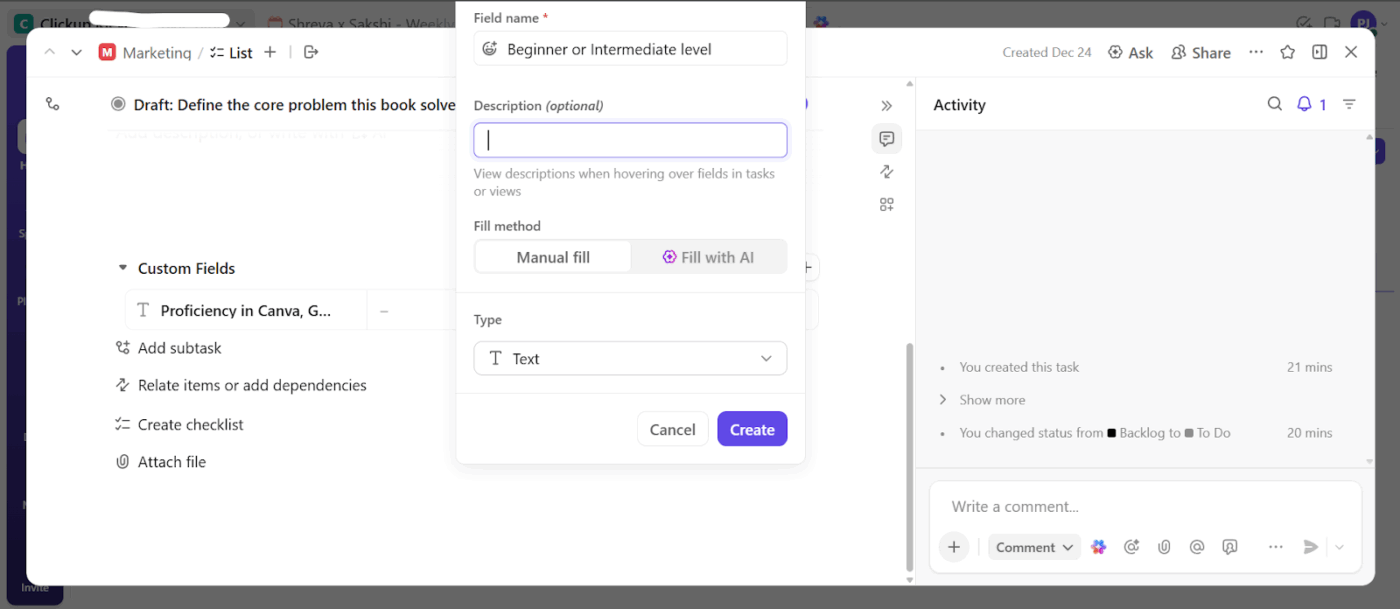This screenshot has width=1400, height=609.
Task: Search the Activity feed
Action: [1275, 103]
